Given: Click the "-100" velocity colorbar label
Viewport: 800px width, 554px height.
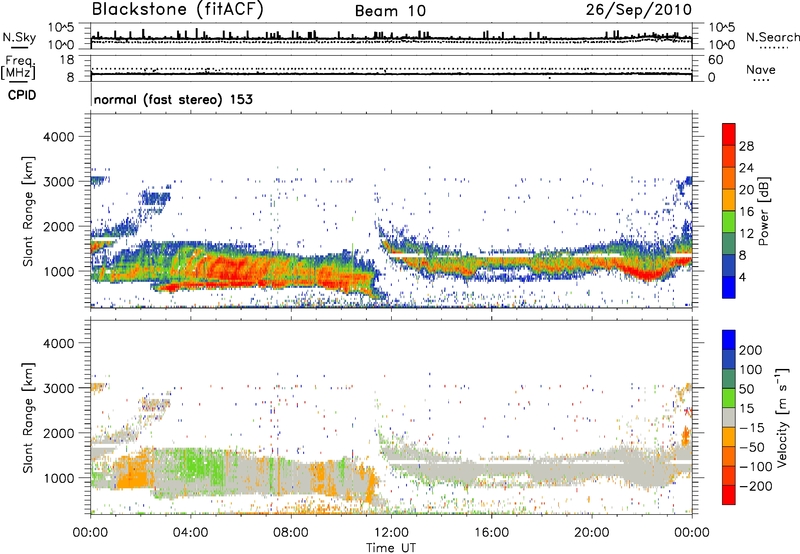Looking at the screenshot, I should 756,467.
